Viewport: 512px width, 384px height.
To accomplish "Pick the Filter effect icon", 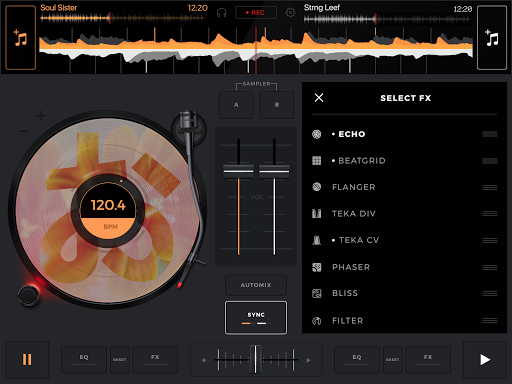I will [x=316, y=321].
